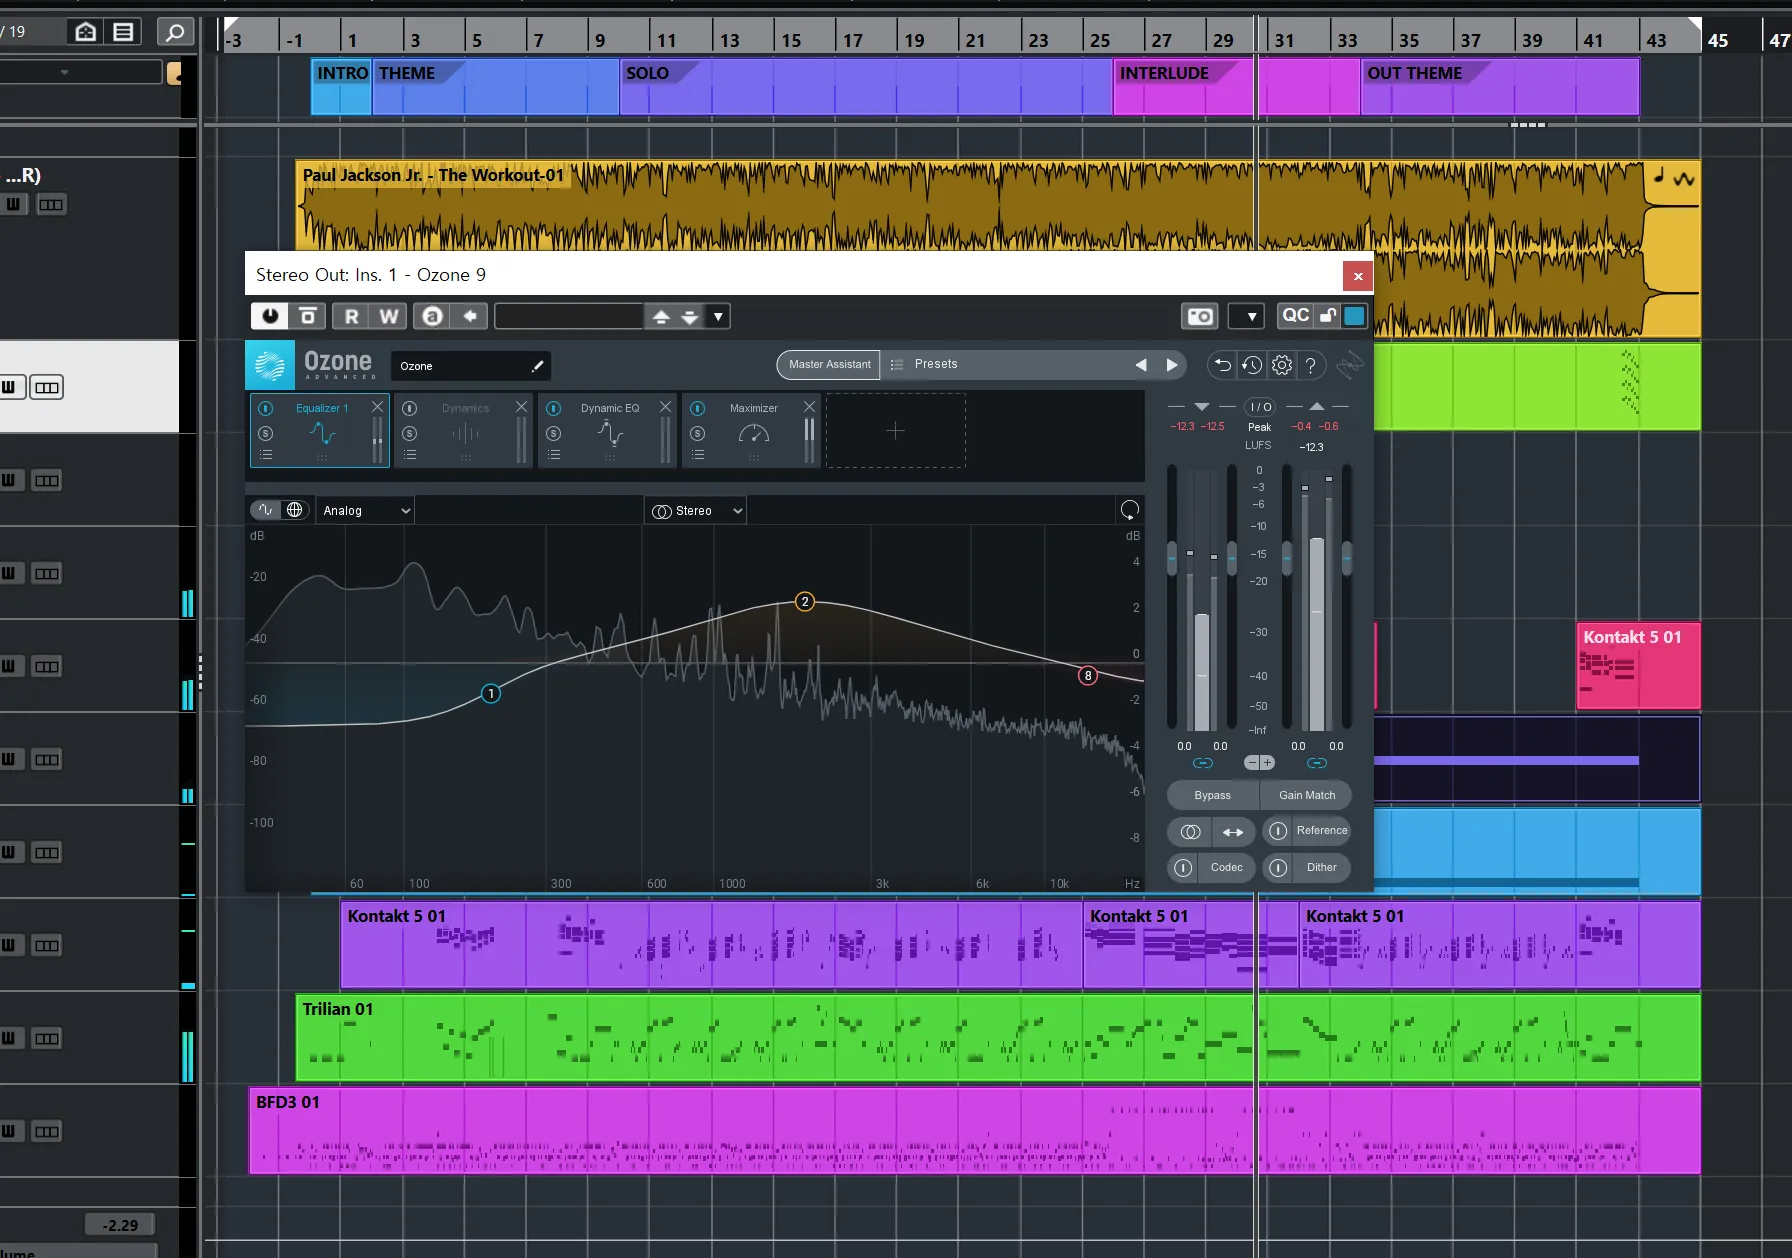
Task: Click the swap channels arrow icon
Action: [1233, 831]
